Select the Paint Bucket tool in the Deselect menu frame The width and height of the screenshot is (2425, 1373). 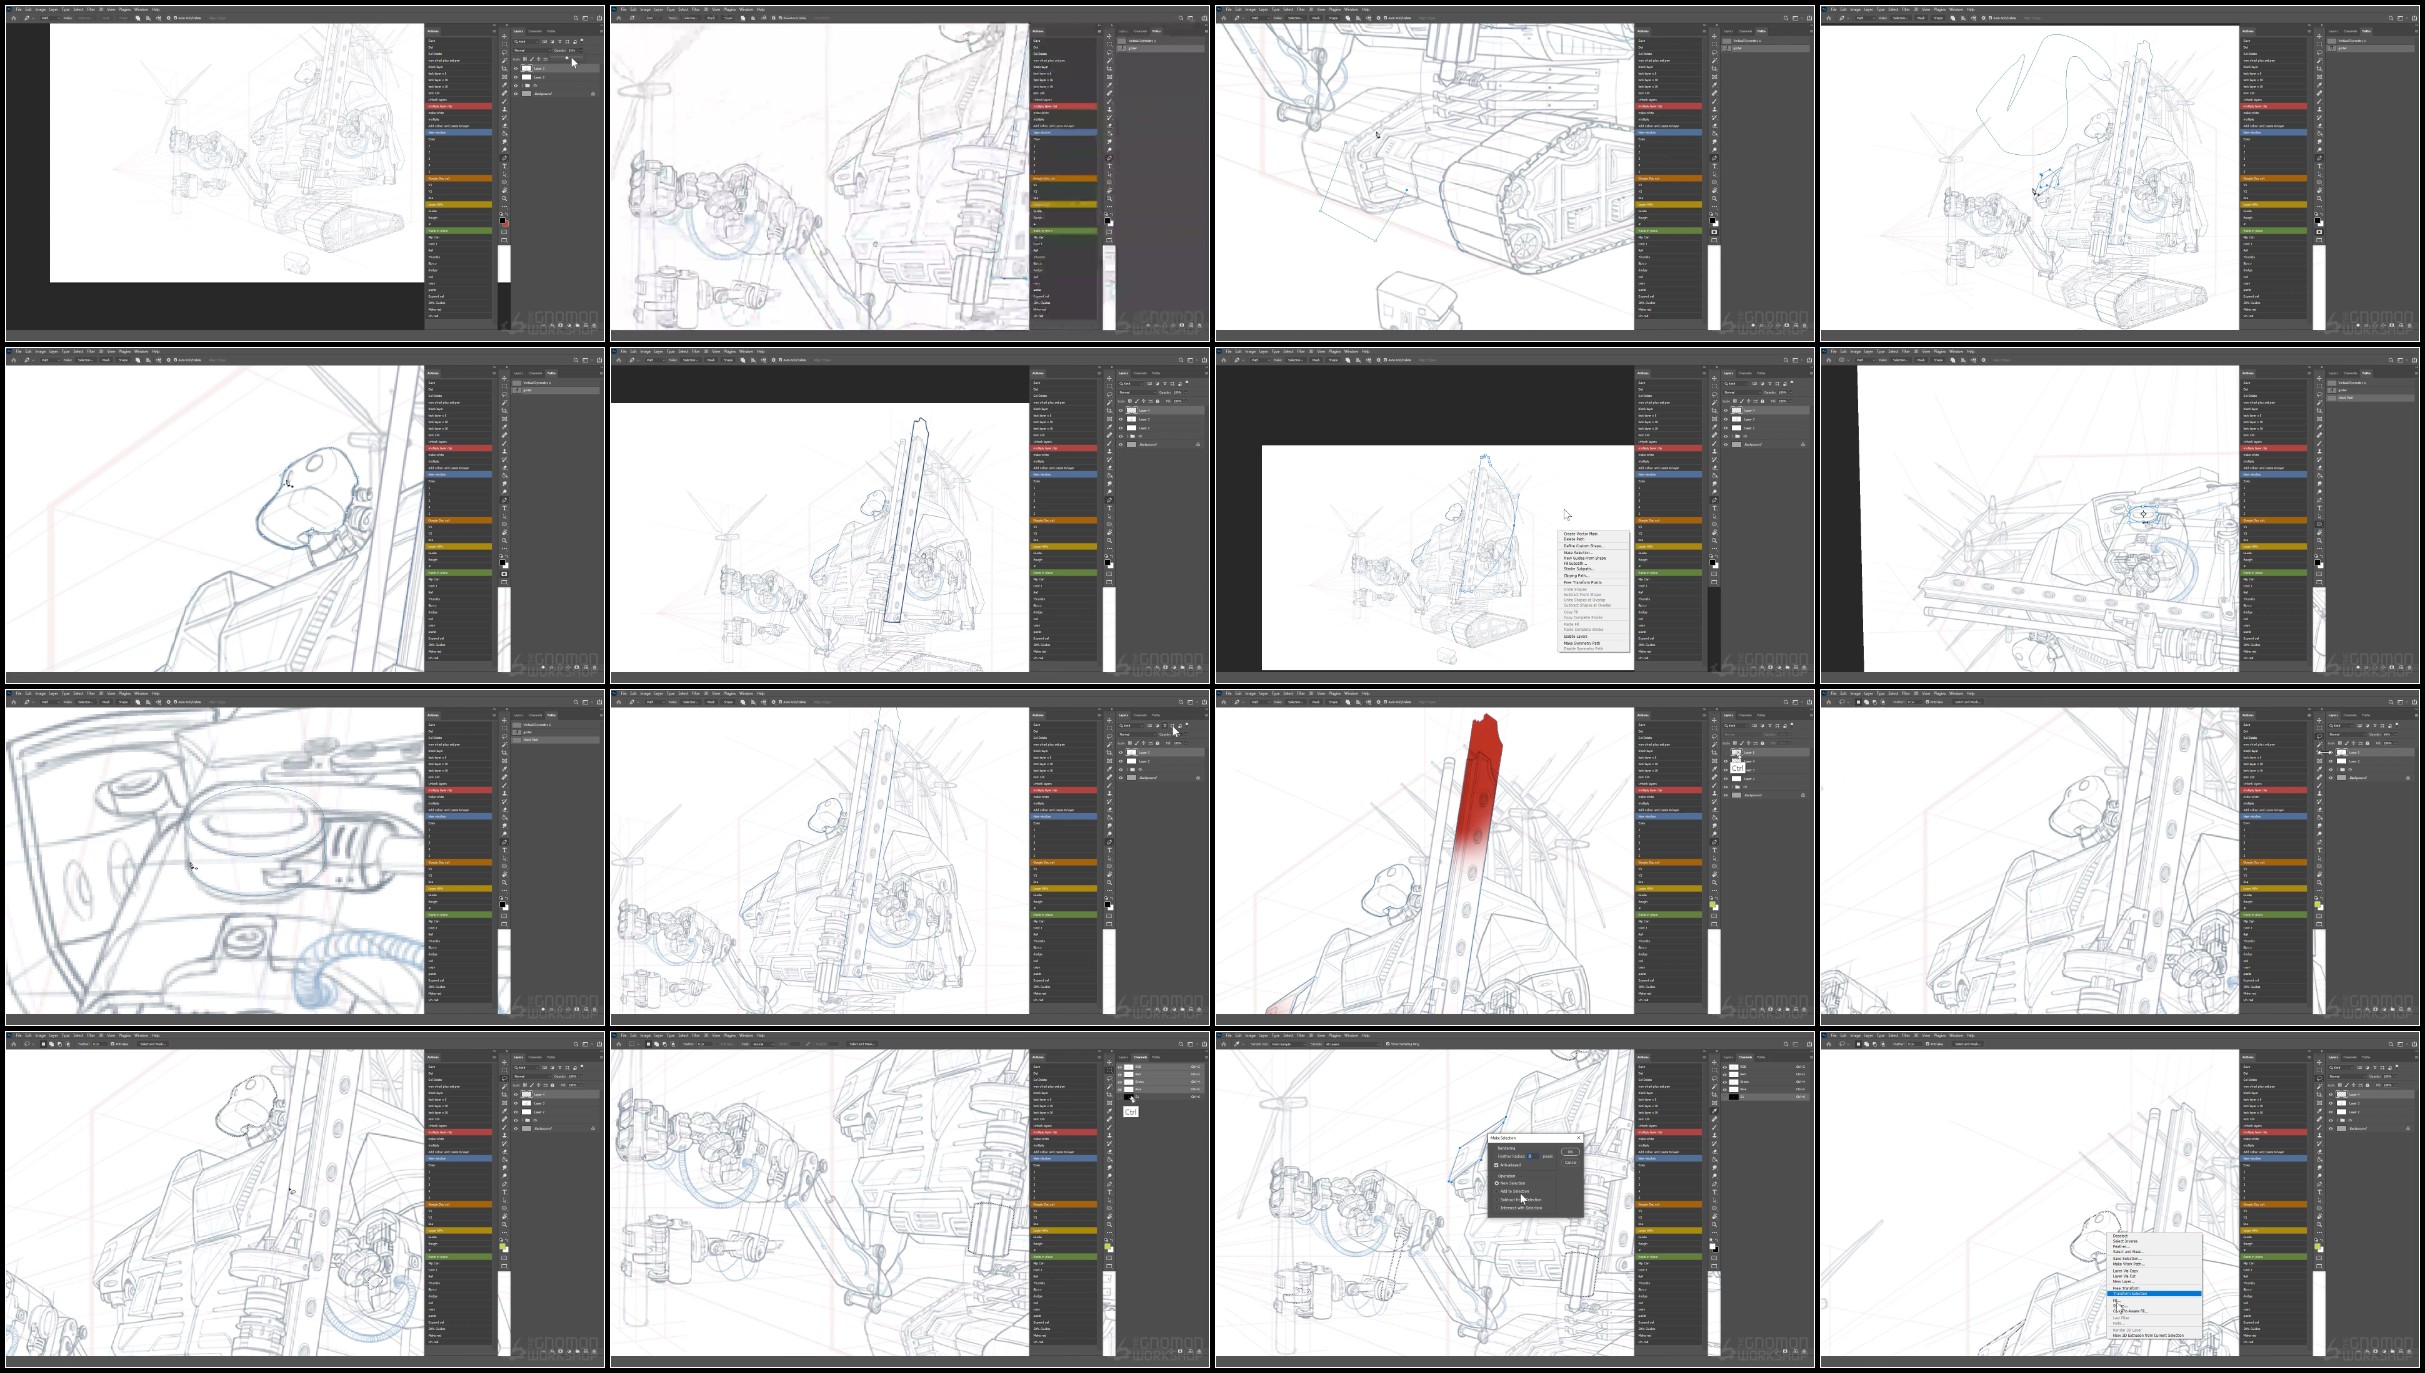pos(2319,1160)
